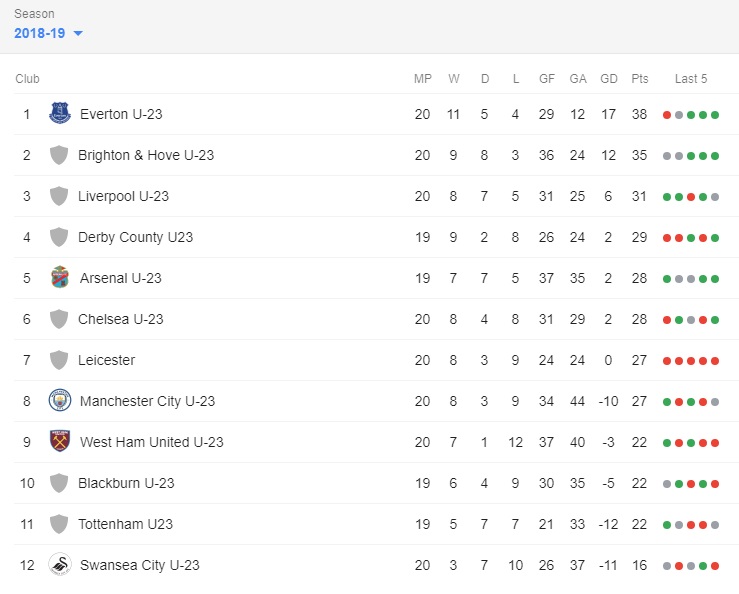Click the Brighton & Hove placeholder shield icon
This screenshot has height=594, width=739.
pyautogui.click(x=59, y=155)
